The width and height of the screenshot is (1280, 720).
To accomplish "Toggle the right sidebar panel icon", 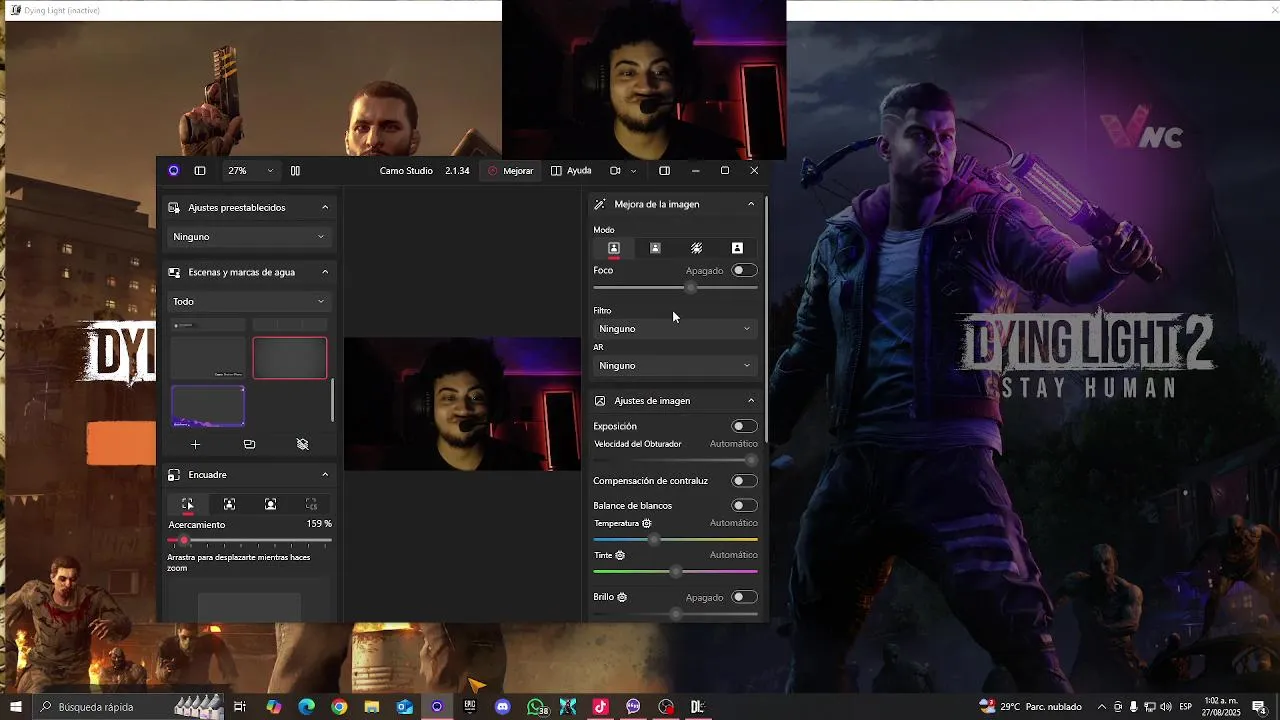I will pyautogui.click(x=664, y=171).
